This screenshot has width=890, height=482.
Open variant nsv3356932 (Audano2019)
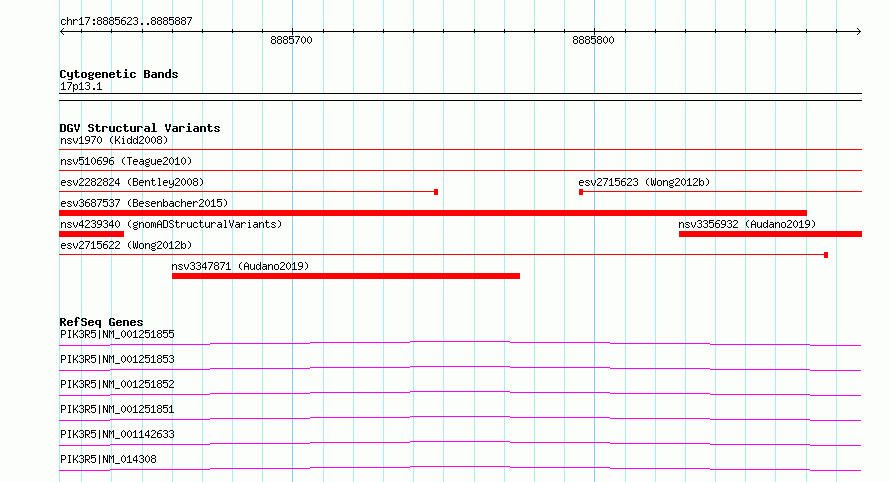point(747,224)
